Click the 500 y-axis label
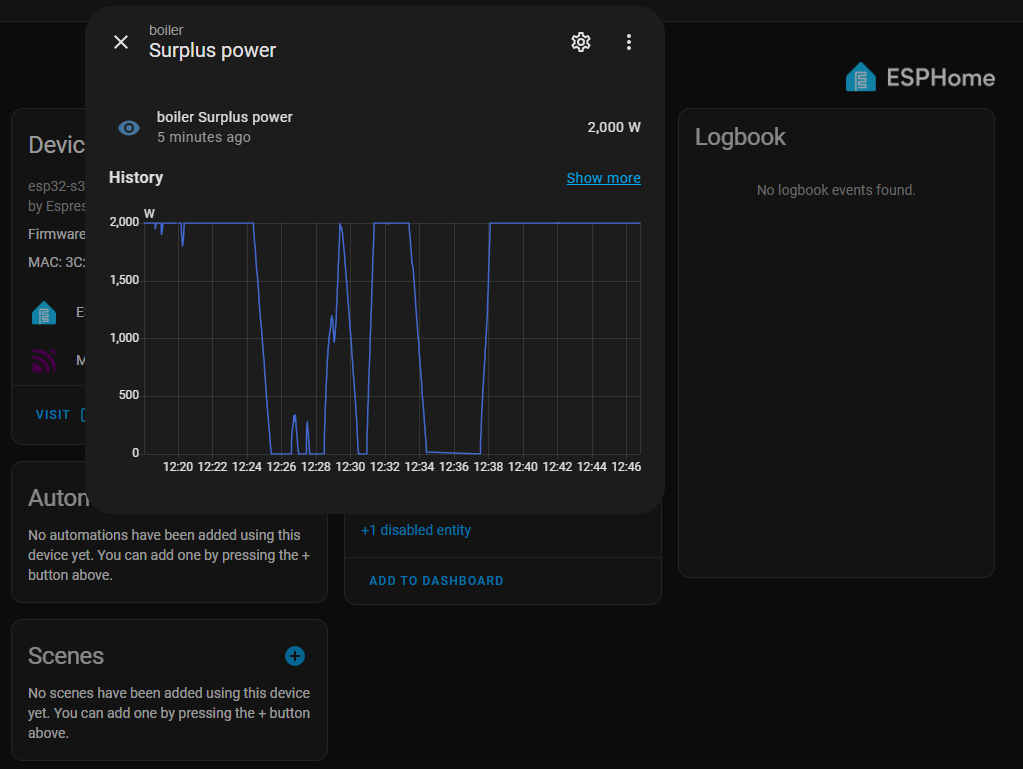This screenshot has height=769, width=1023. pos(129,395)
